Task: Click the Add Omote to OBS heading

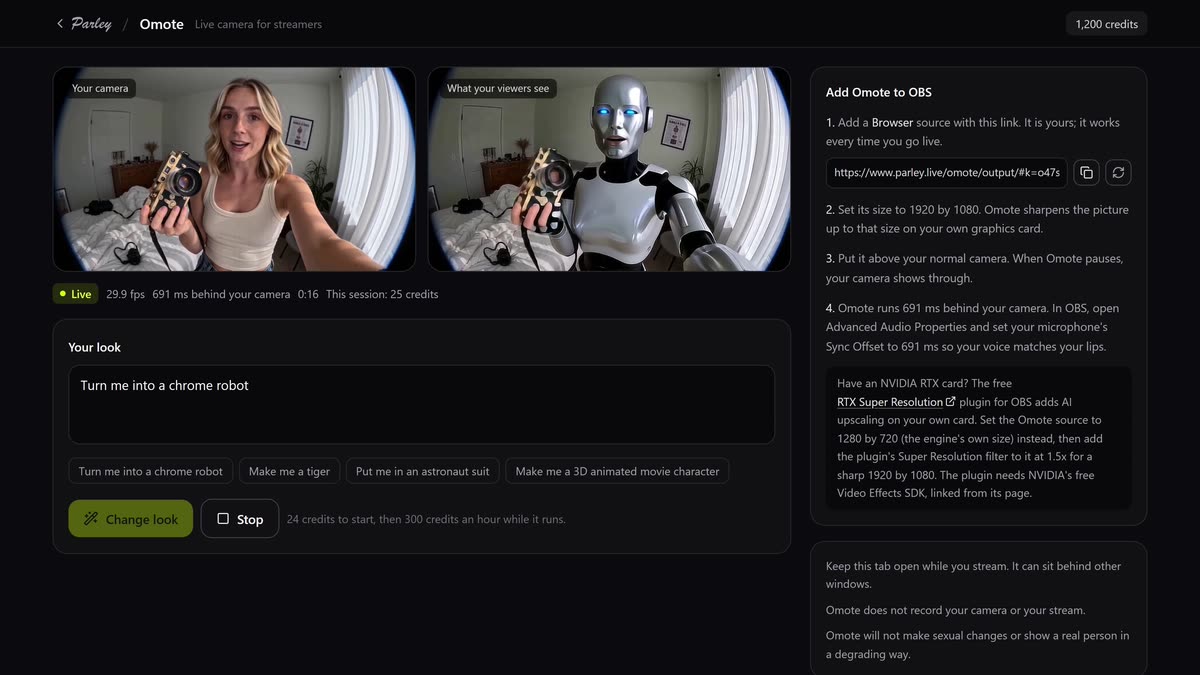Action: (x=878, y=92)
